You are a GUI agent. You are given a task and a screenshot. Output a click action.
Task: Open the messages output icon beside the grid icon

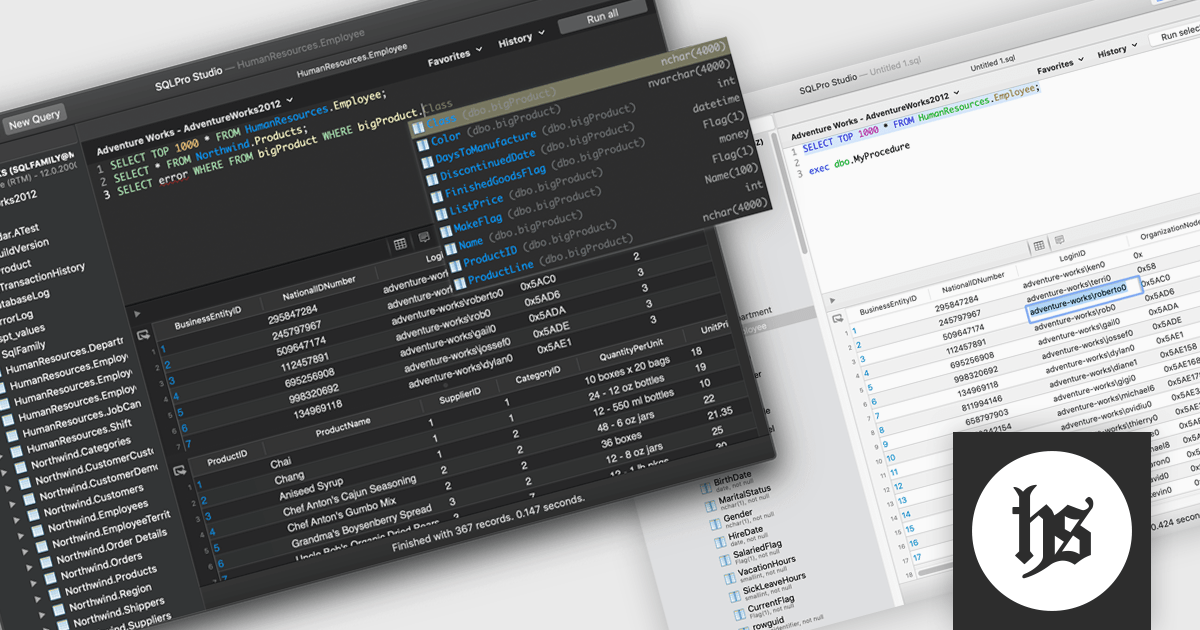(x=423, y=238)
